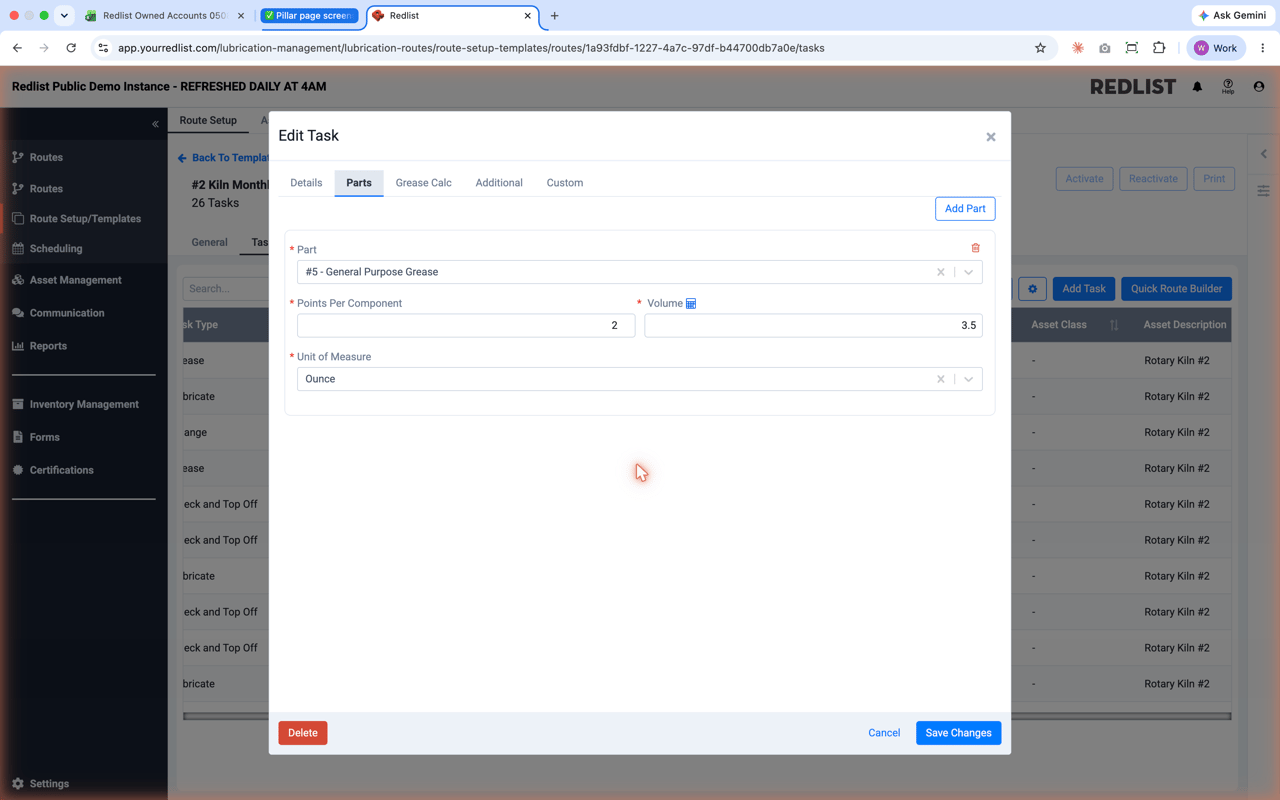The width and height of the screenshot is (1280, 800).
Task: Follow the Back To Templates link
Action: (223, 158)
